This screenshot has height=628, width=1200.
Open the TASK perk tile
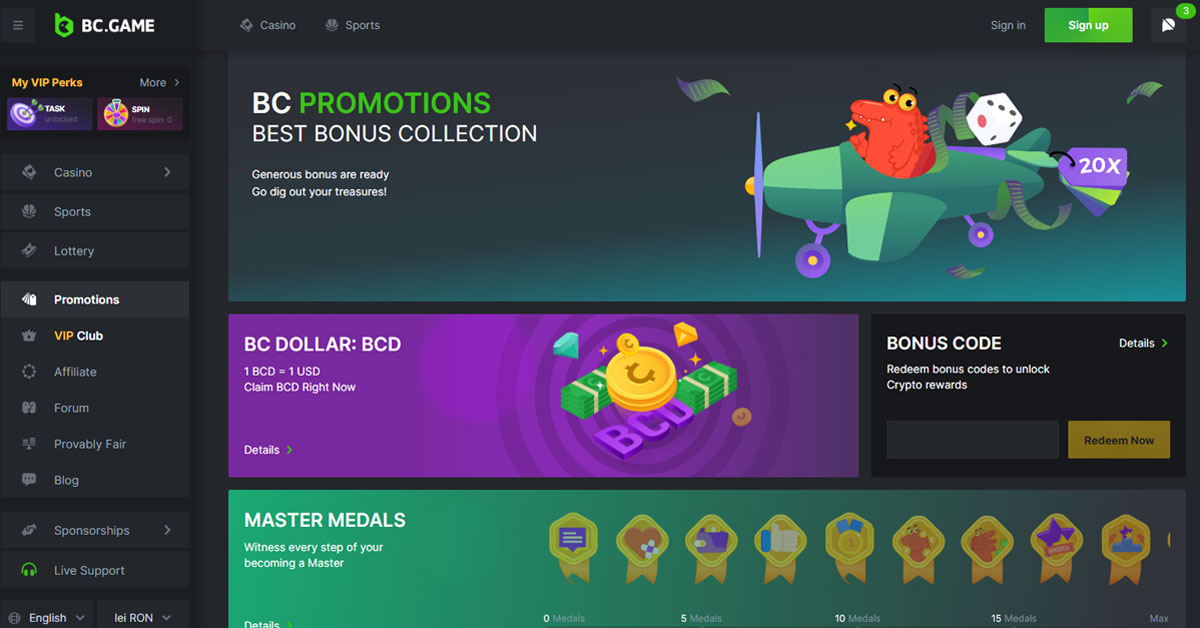(x=50, y=114)
